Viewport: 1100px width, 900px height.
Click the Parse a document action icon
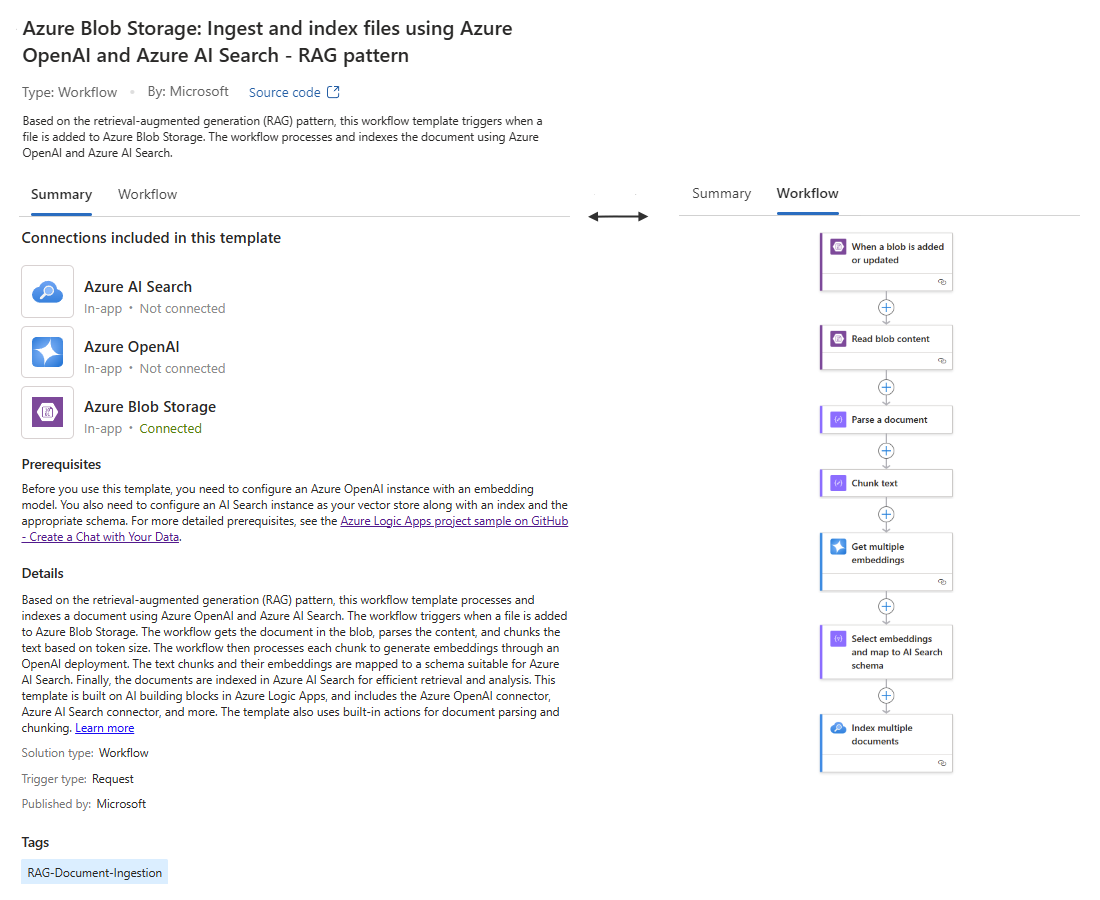point(838,419)
